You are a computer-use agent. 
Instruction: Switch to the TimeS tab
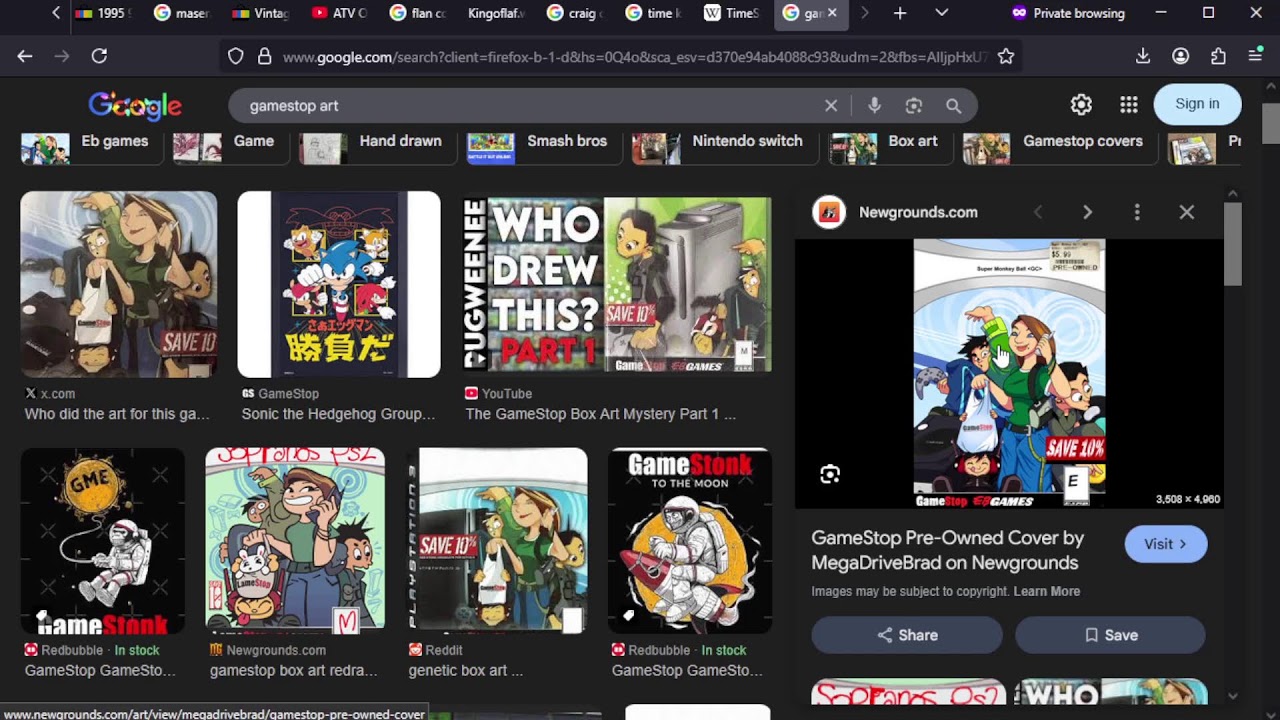[731, 13]
